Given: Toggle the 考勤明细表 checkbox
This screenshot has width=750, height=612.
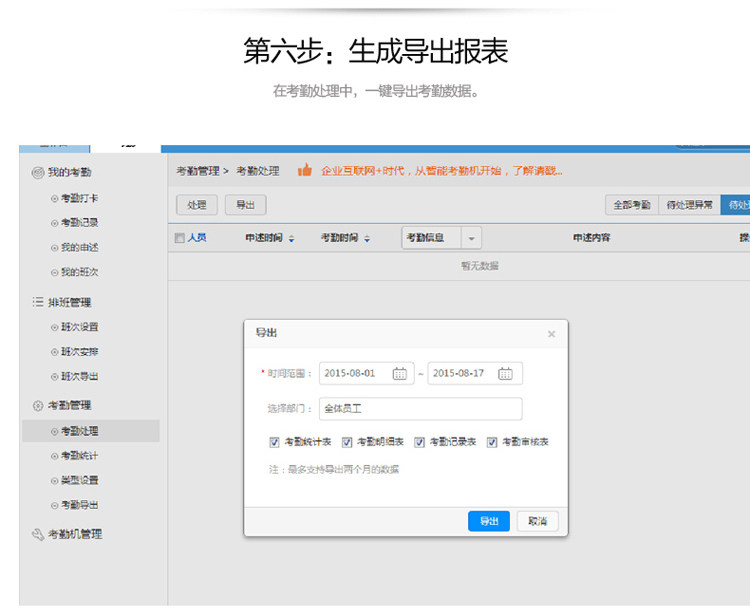Looking at the screenshot, I should pyautogui.click(x=347, y=442).
